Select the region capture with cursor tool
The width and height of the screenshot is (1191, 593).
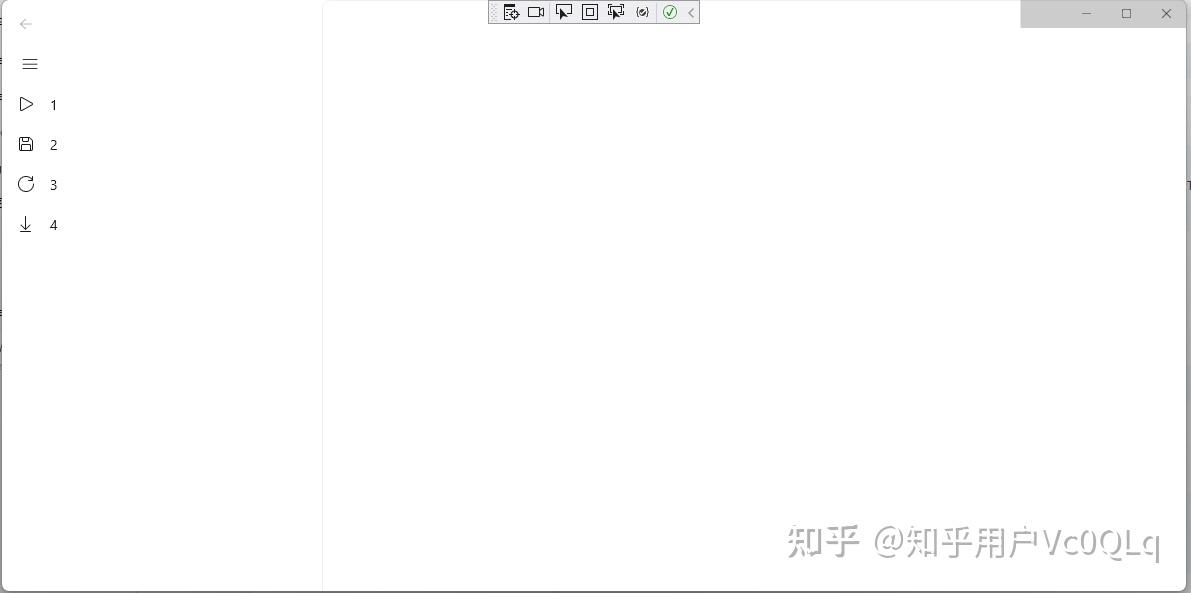click(616, 12)
